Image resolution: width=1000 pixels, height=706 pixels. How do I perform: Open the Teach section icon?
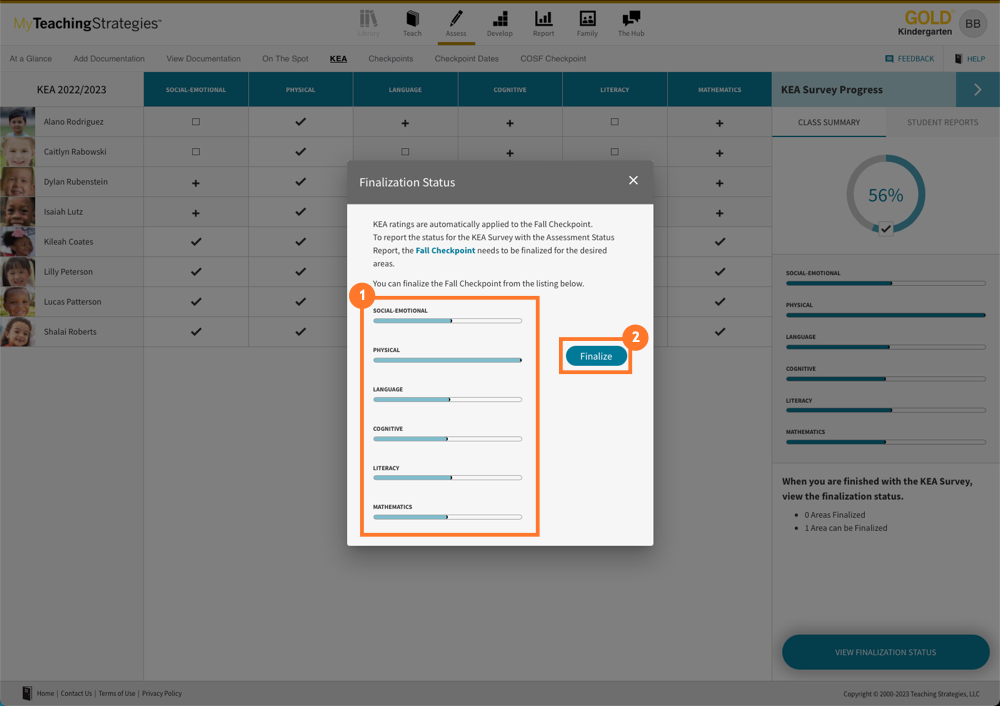pyautogui.click(x=412, y=20)
